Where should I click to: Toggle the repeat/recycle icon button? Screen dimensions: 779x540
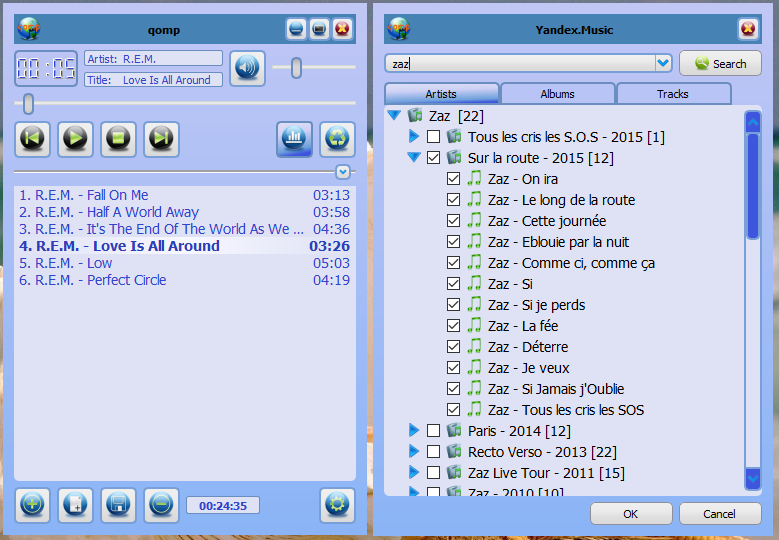click(x=337, y=139)
